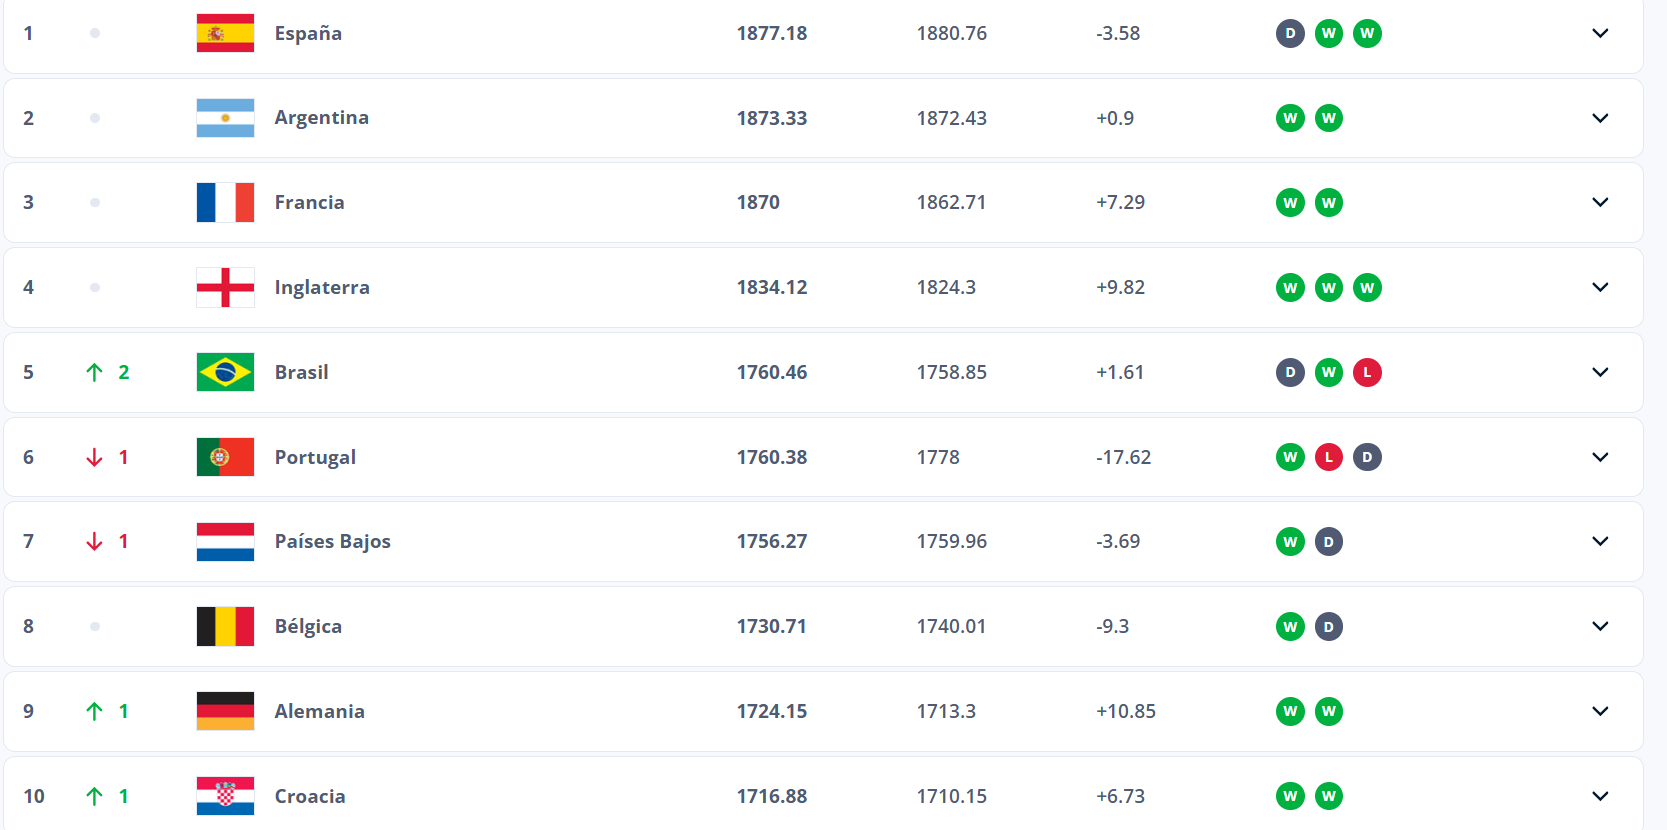
Task: Click the draw badge in Bélgica row
Action: 1328,626
